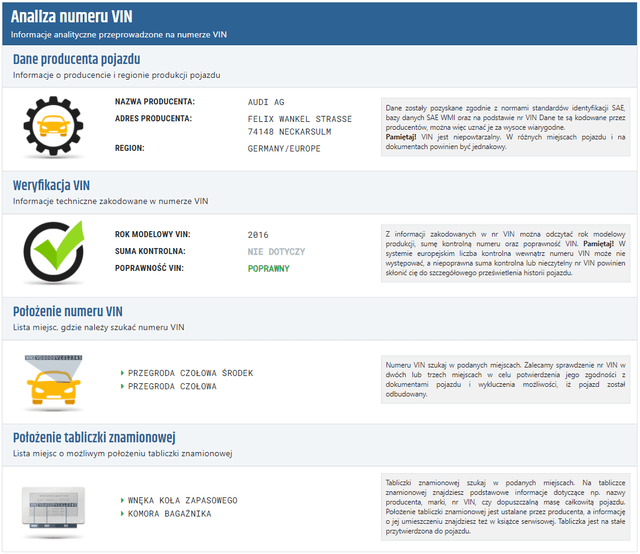
Task: Click subtitle 'Lista miejsc, gdzie należy szukać numeru VIN'
Action: (98, 327)
